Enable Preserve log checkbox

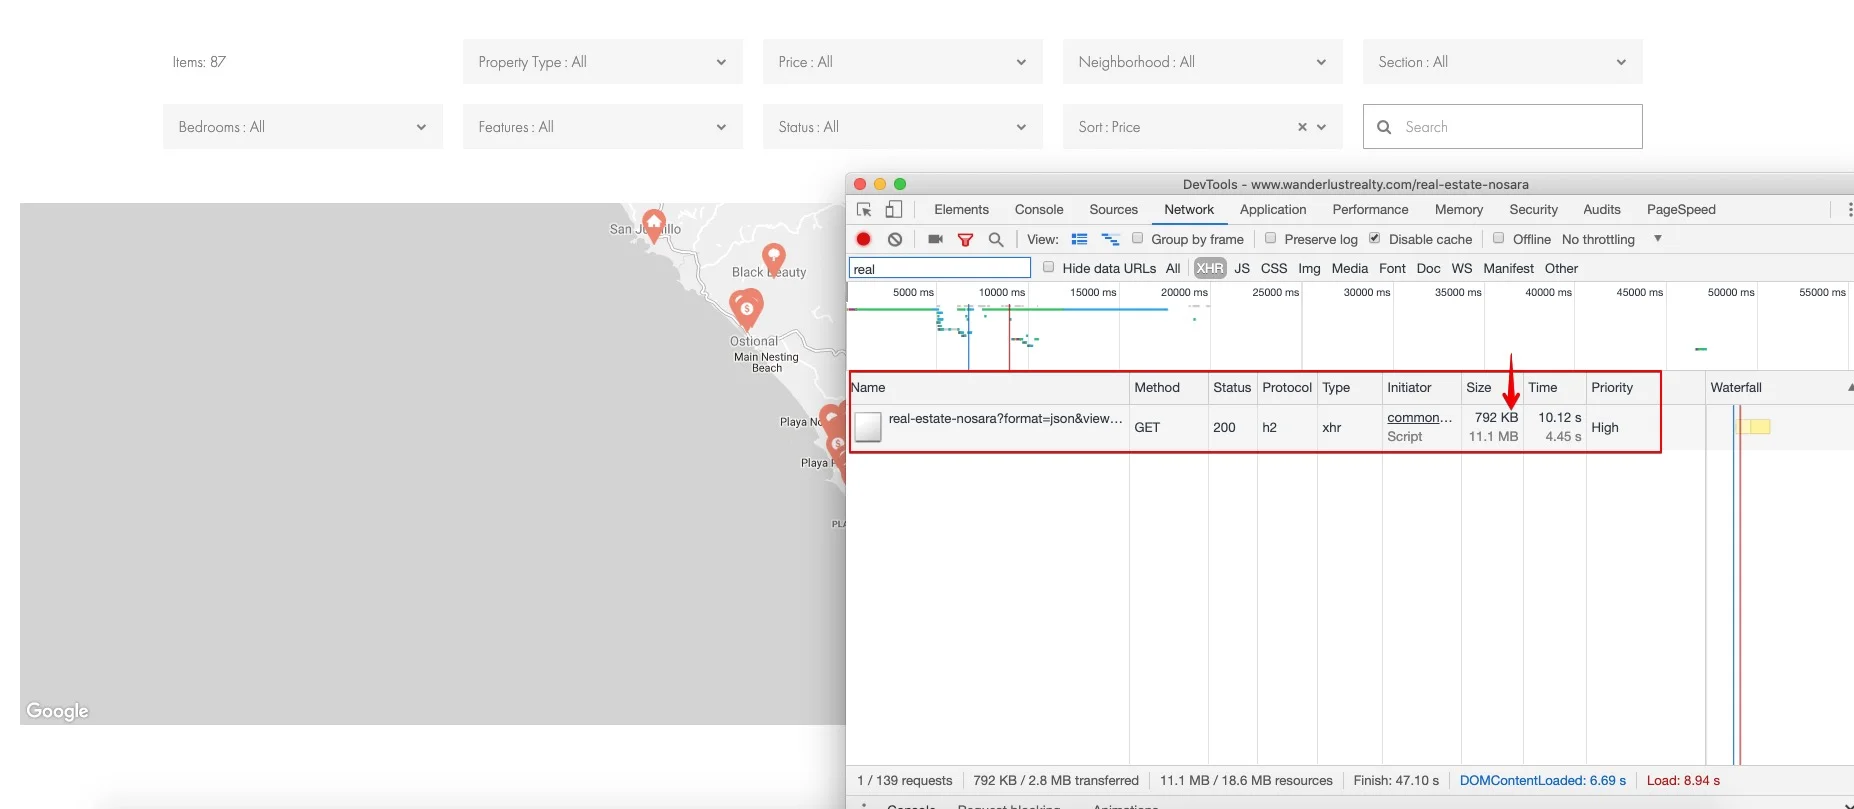[x=1270, y=238]
